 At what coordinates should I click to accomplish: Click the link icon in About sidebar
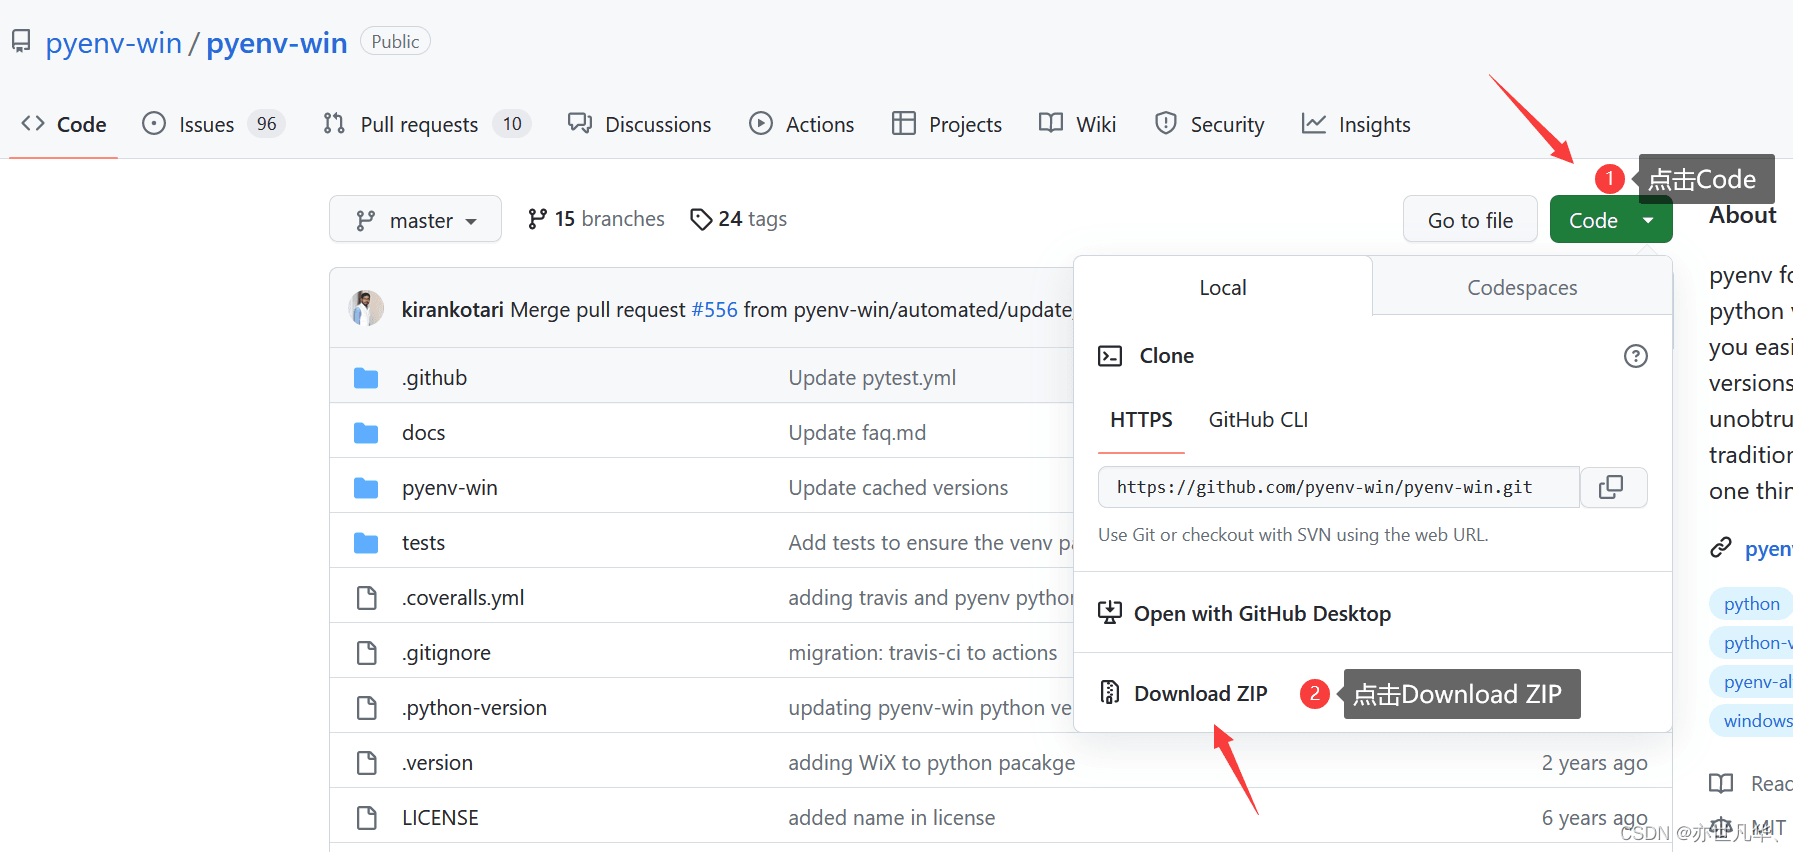coord(1721,547)
